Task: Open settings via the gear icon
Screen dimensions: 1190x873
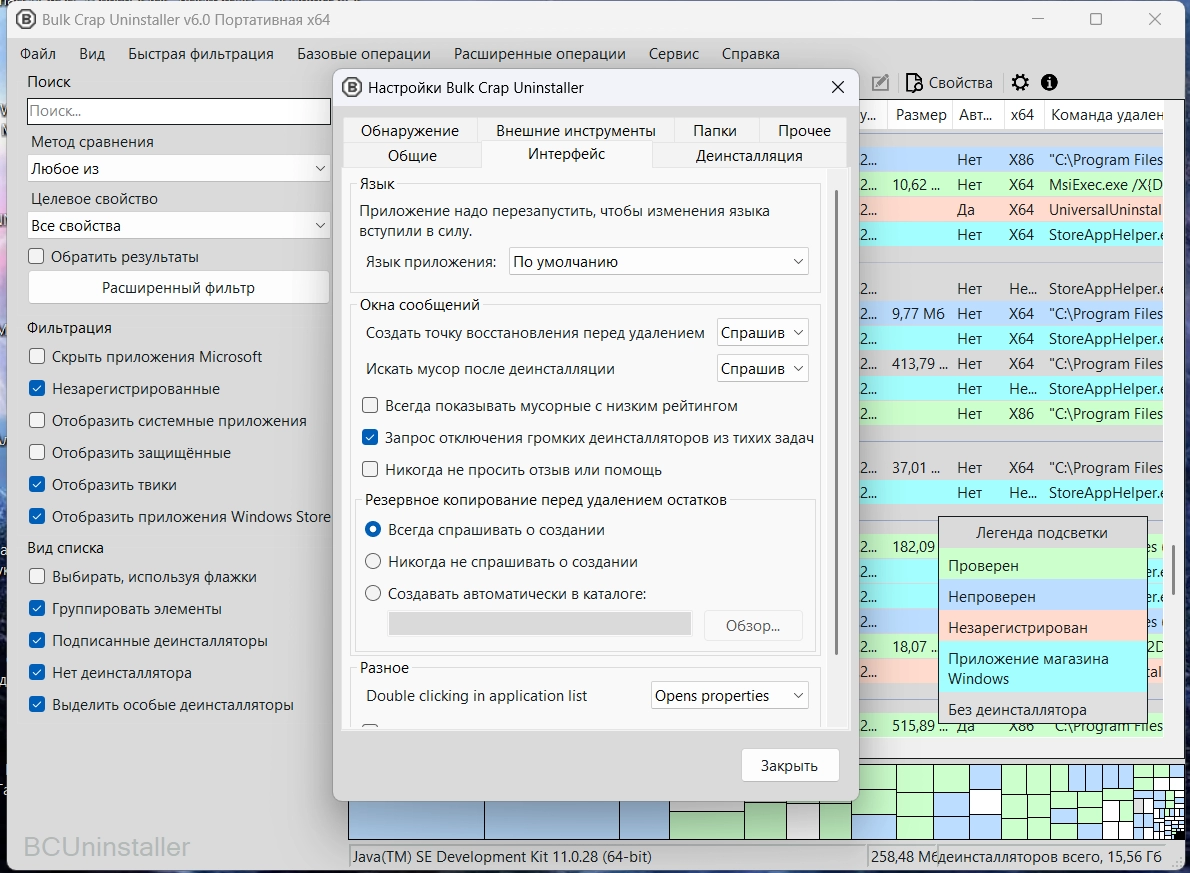Action: [1019, 83]
